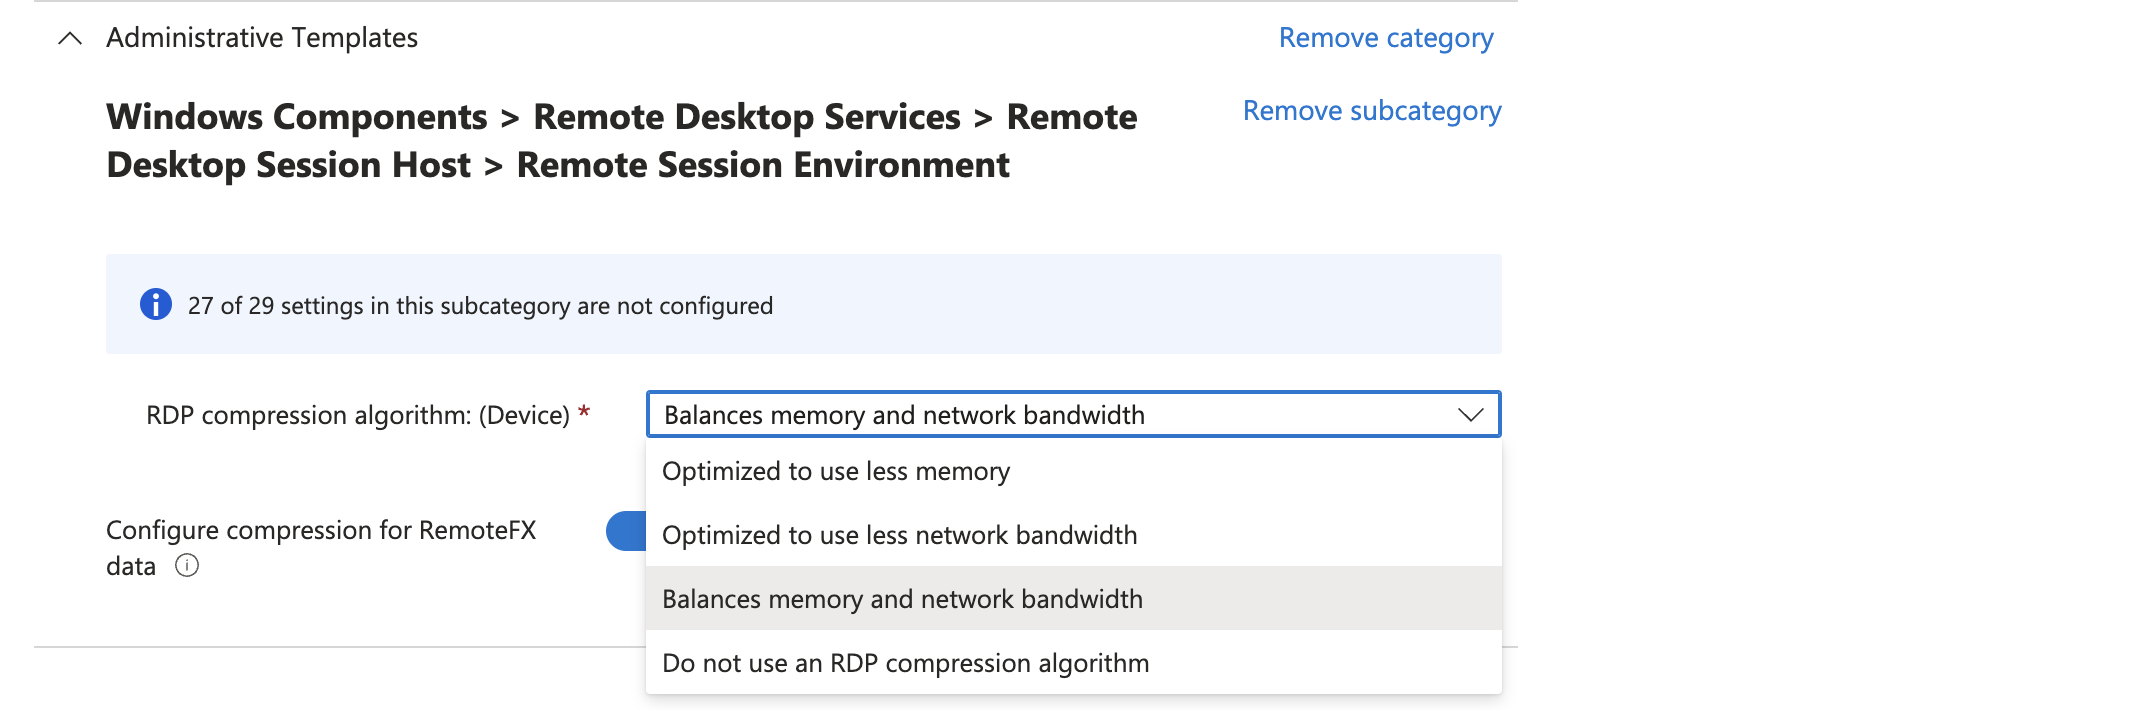Collapse the Administrative Templates section chevron
Viewport: 2156px width, 710px height.
click(69, 38)
